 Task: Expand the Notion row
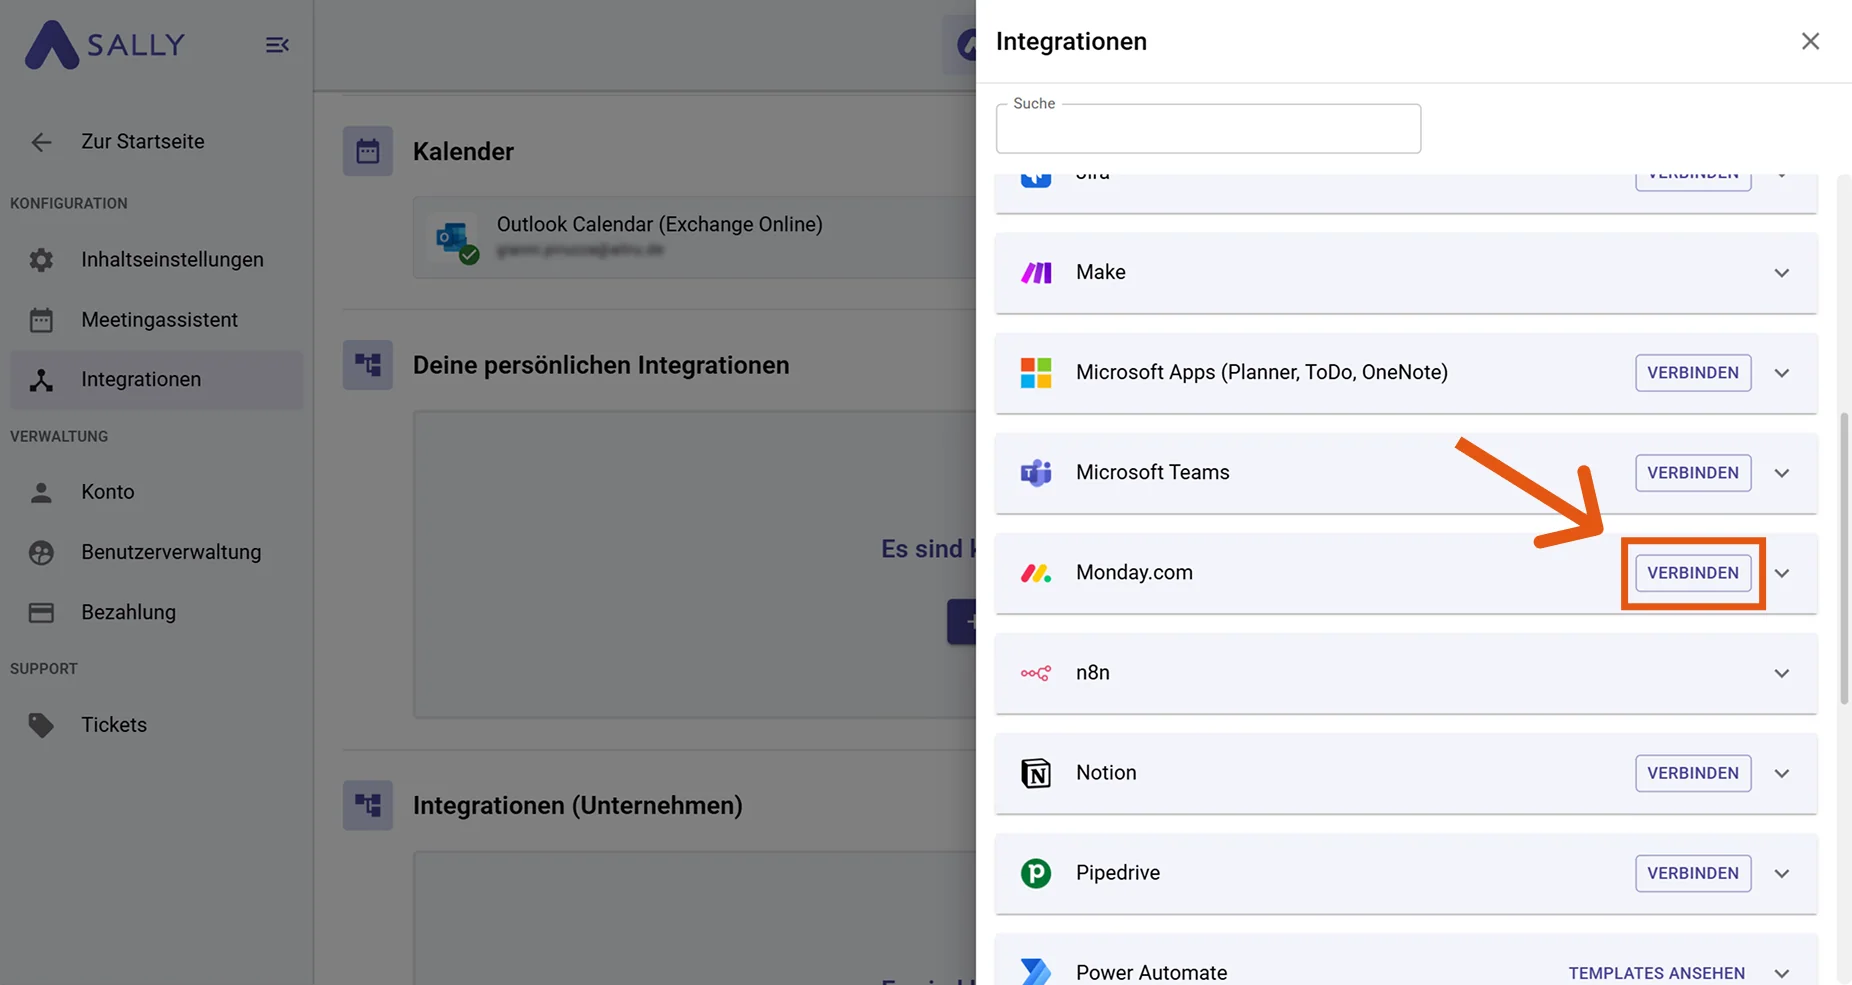(1781, 773)
